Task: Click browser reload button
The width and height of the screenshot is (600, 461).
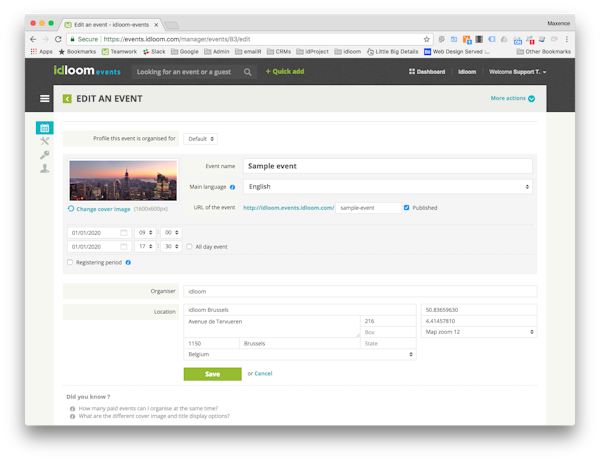Action: [58, 39]
